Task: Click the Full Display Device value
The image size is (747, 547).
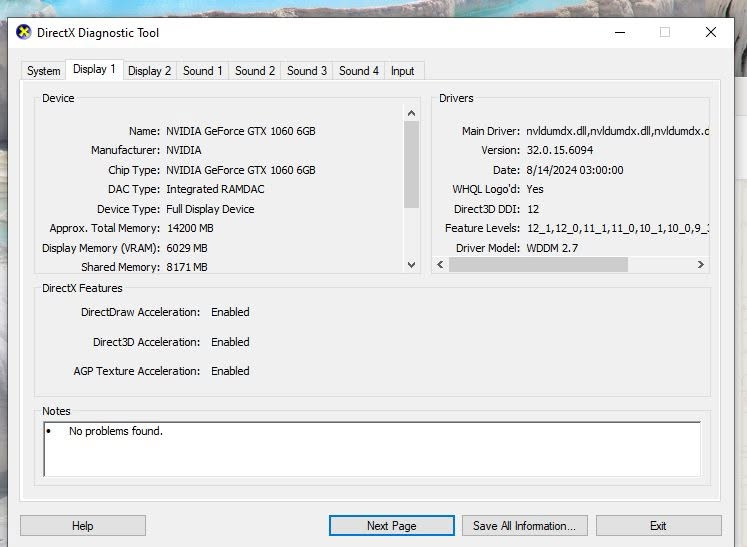Action: tap(210, 209)
